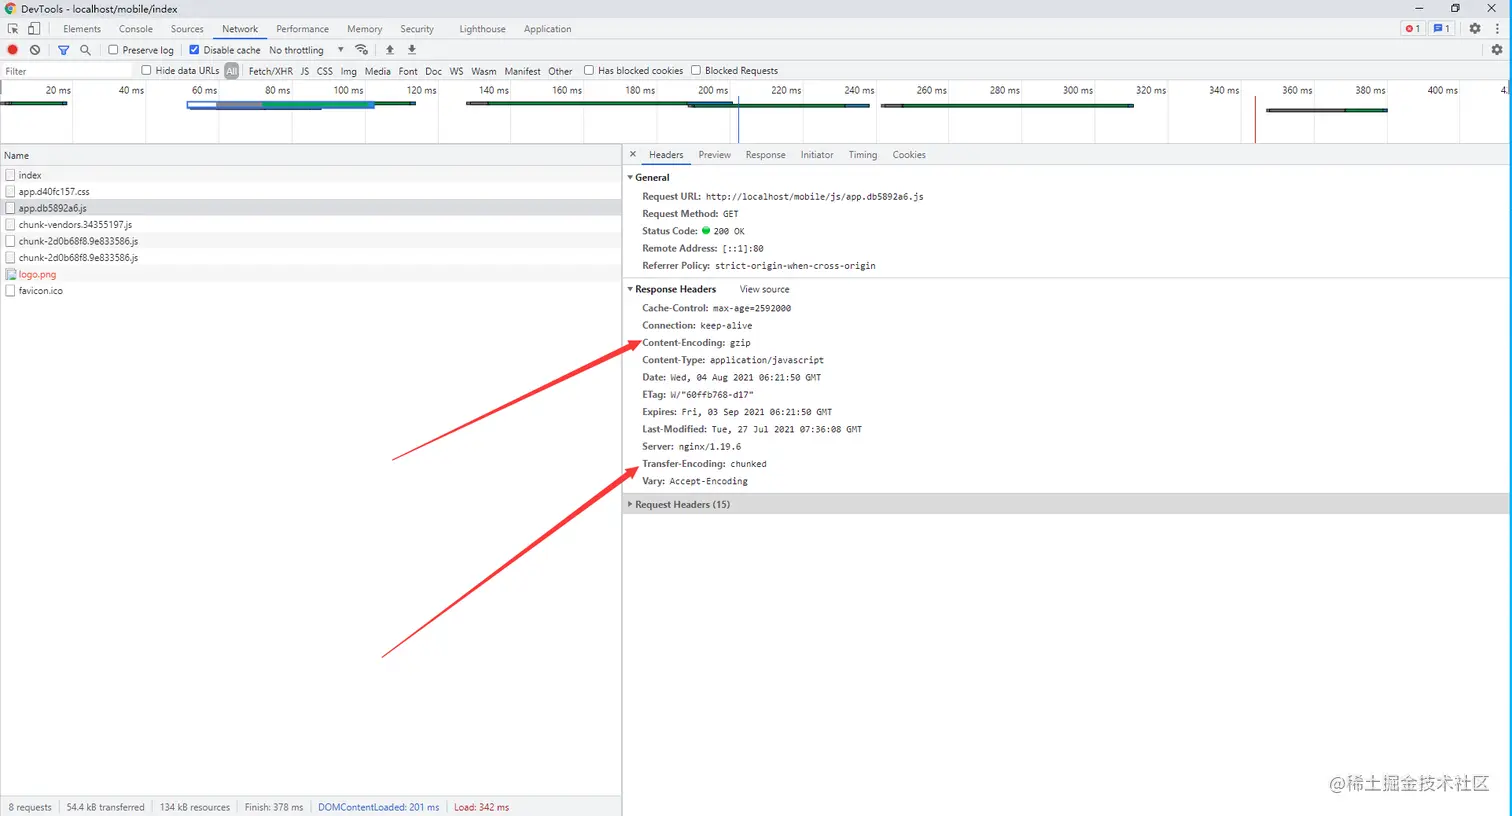
Task: Show the Response tab
Action: [765, 155]
